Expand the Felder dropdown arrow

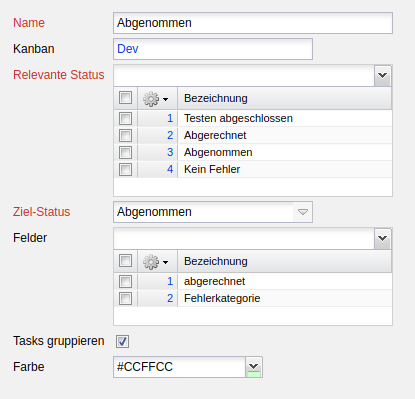click(382, 239)
